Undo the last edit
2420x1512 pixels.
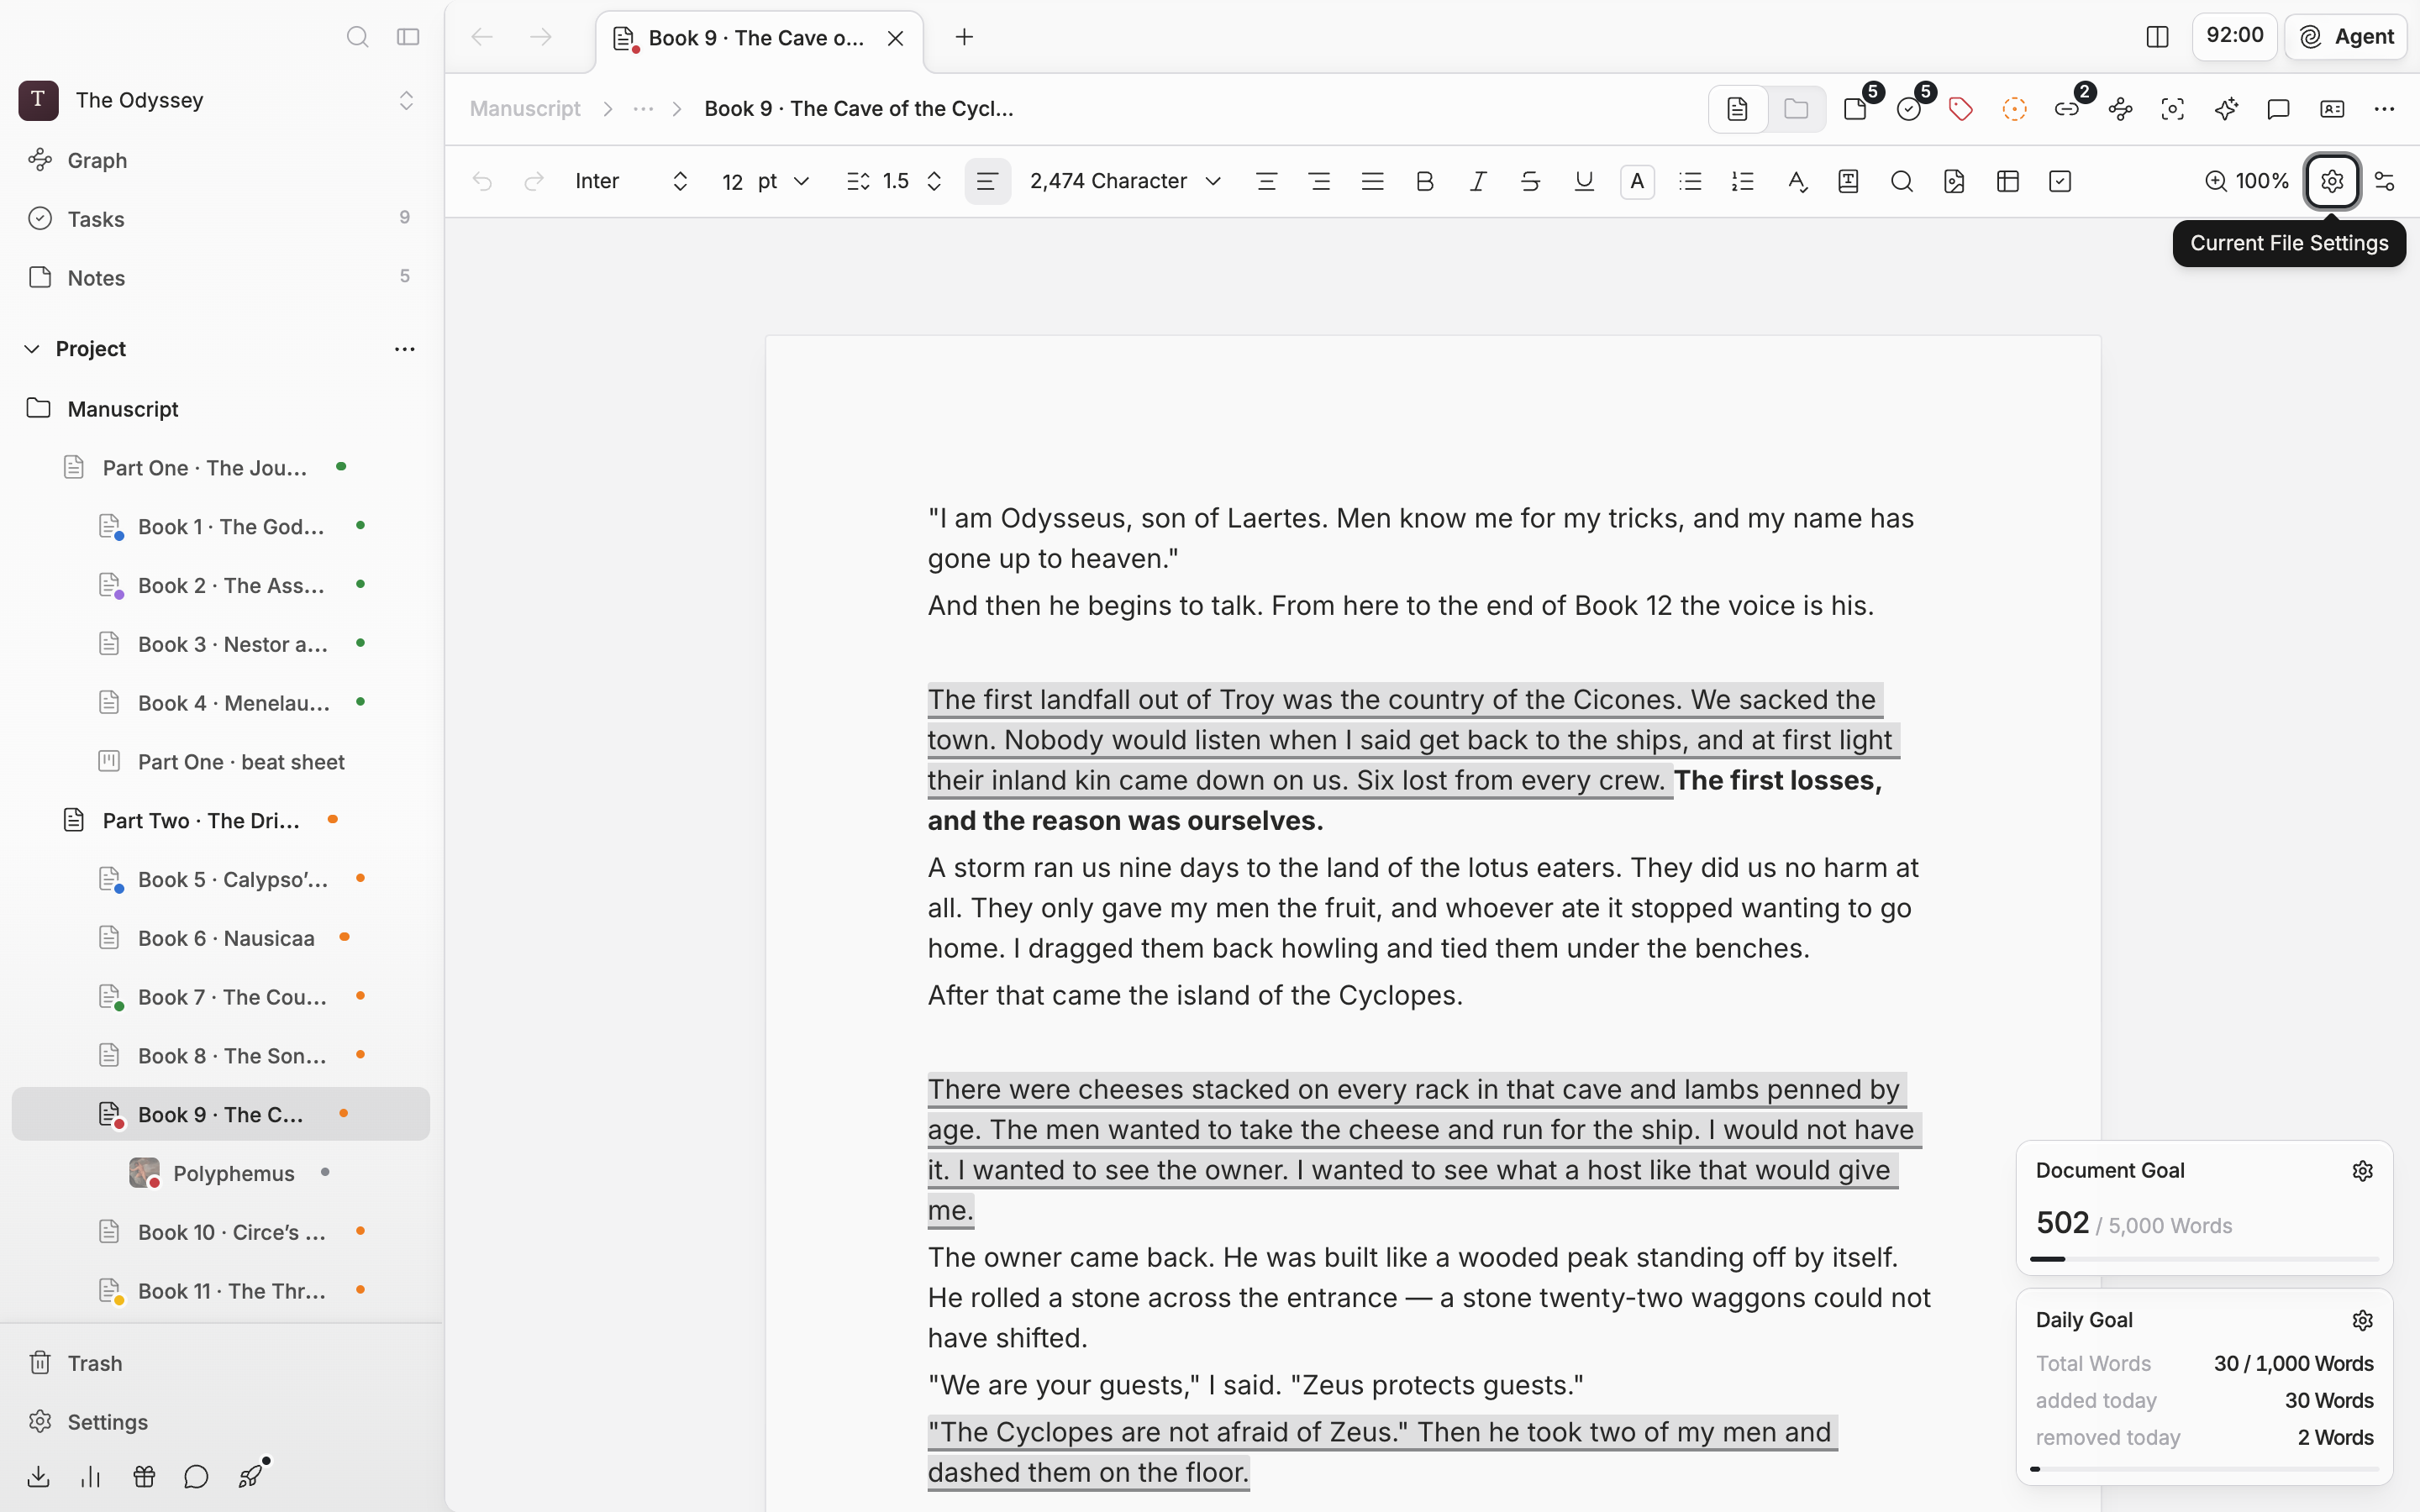[482, 181]
